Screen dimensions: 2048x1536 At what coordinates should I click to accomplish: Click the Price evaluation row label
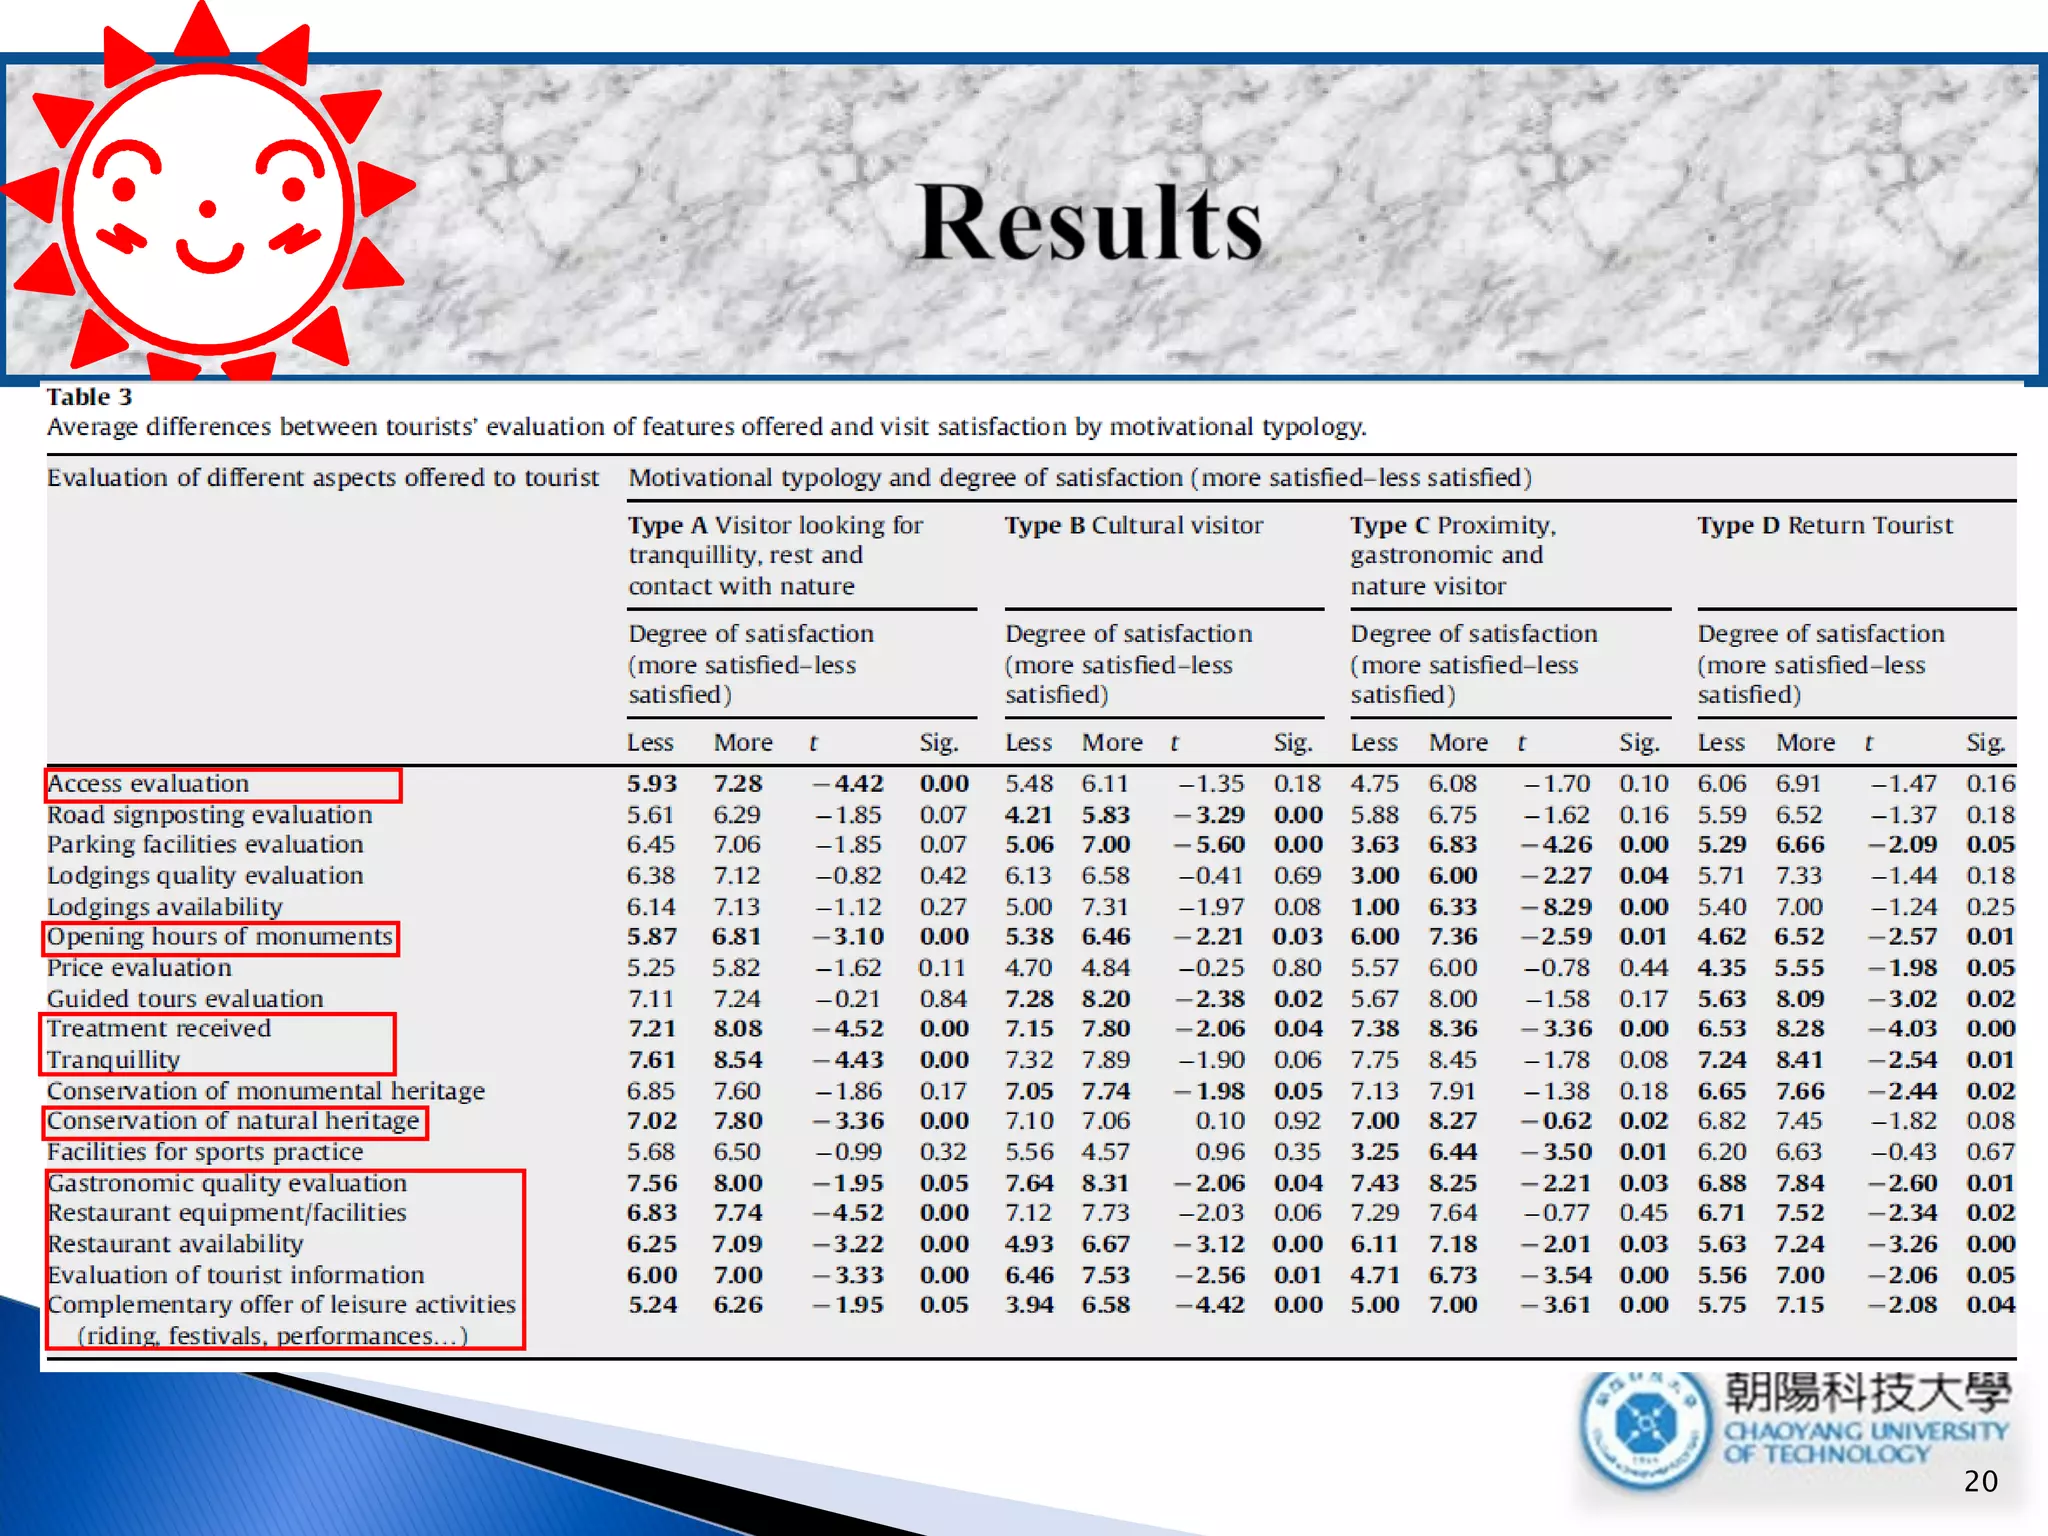[x=139, y=968]
